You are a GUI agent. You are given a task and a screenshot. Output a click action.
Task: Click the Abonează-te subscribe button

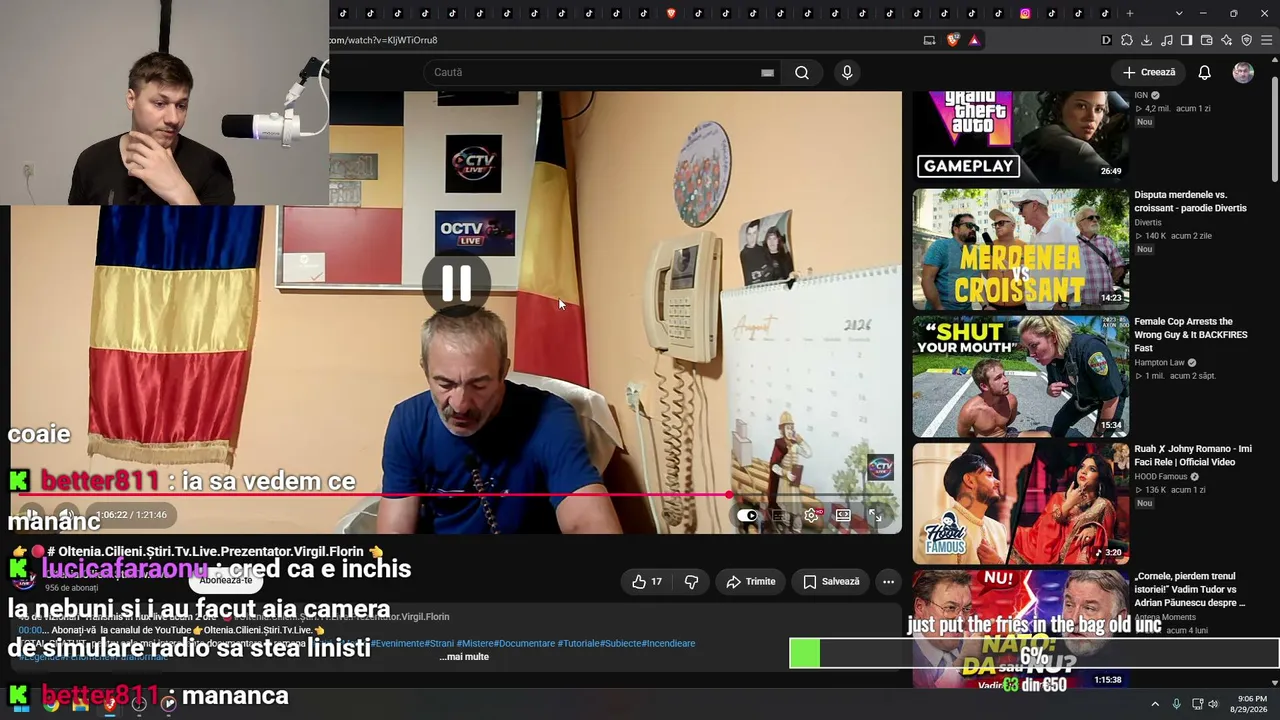pos(226,580)
